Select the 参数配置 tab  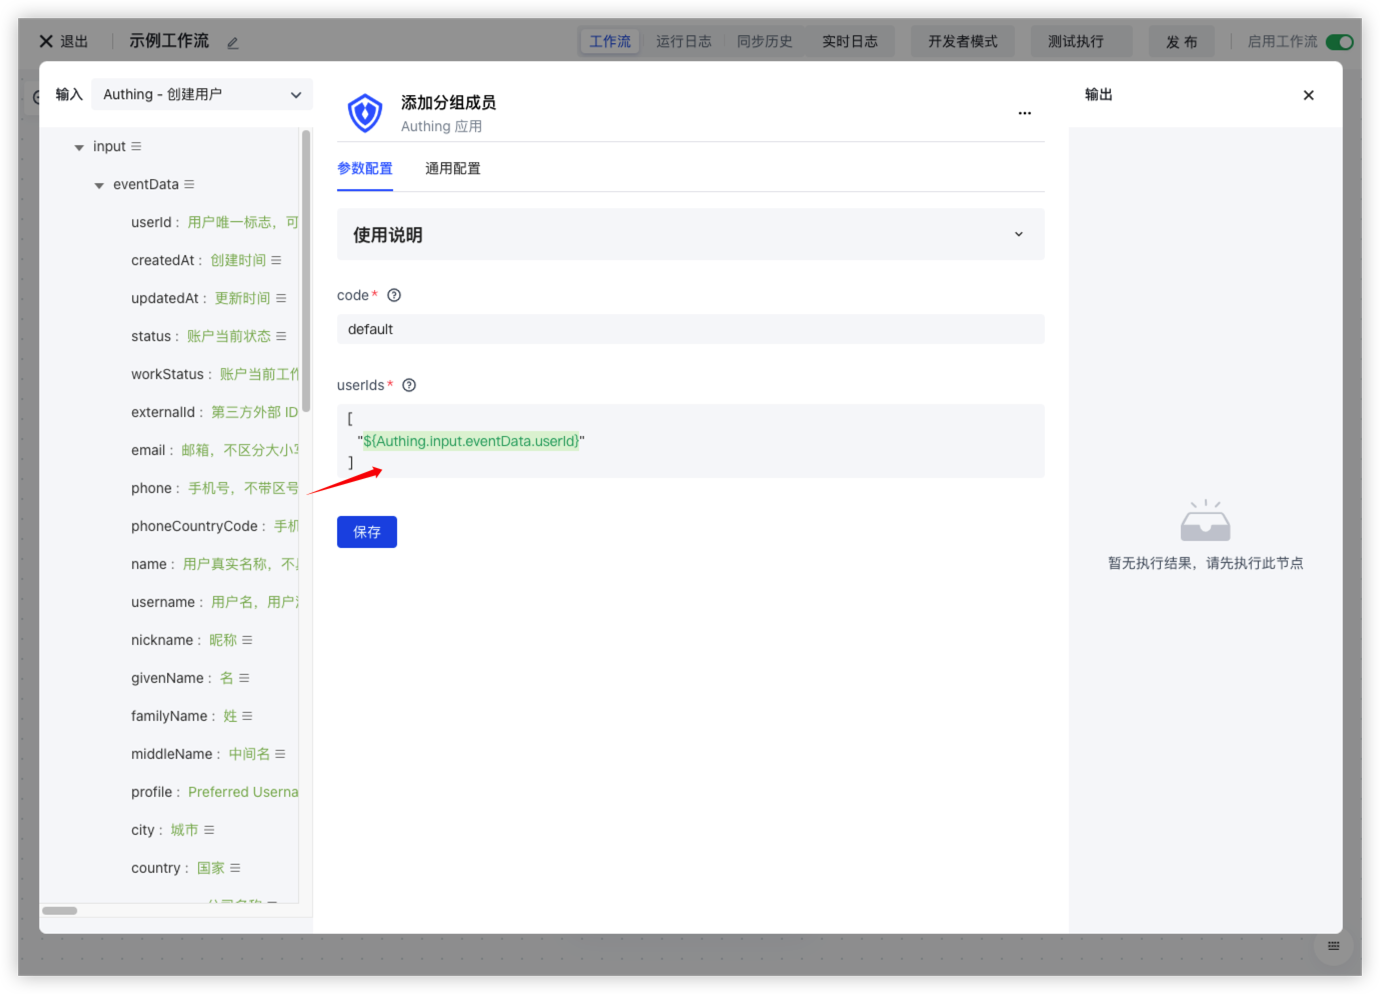click(365, 169)
